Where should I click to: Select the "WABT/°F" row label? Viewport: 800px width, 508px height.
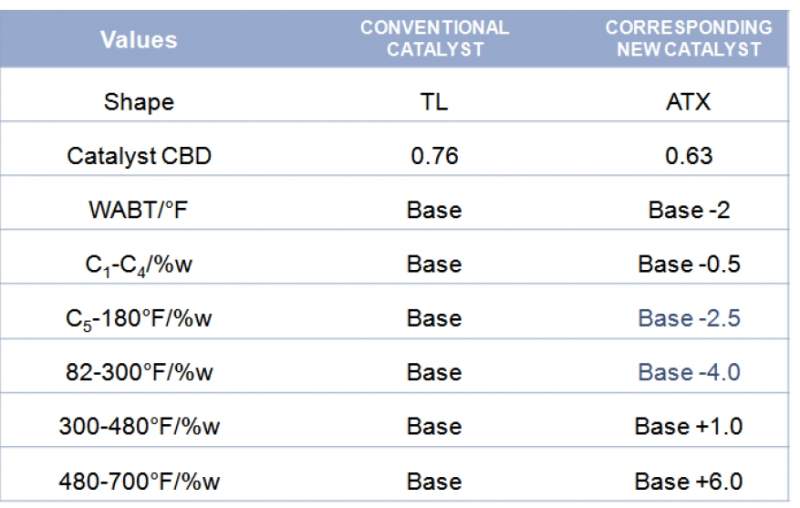pos(139,210)
